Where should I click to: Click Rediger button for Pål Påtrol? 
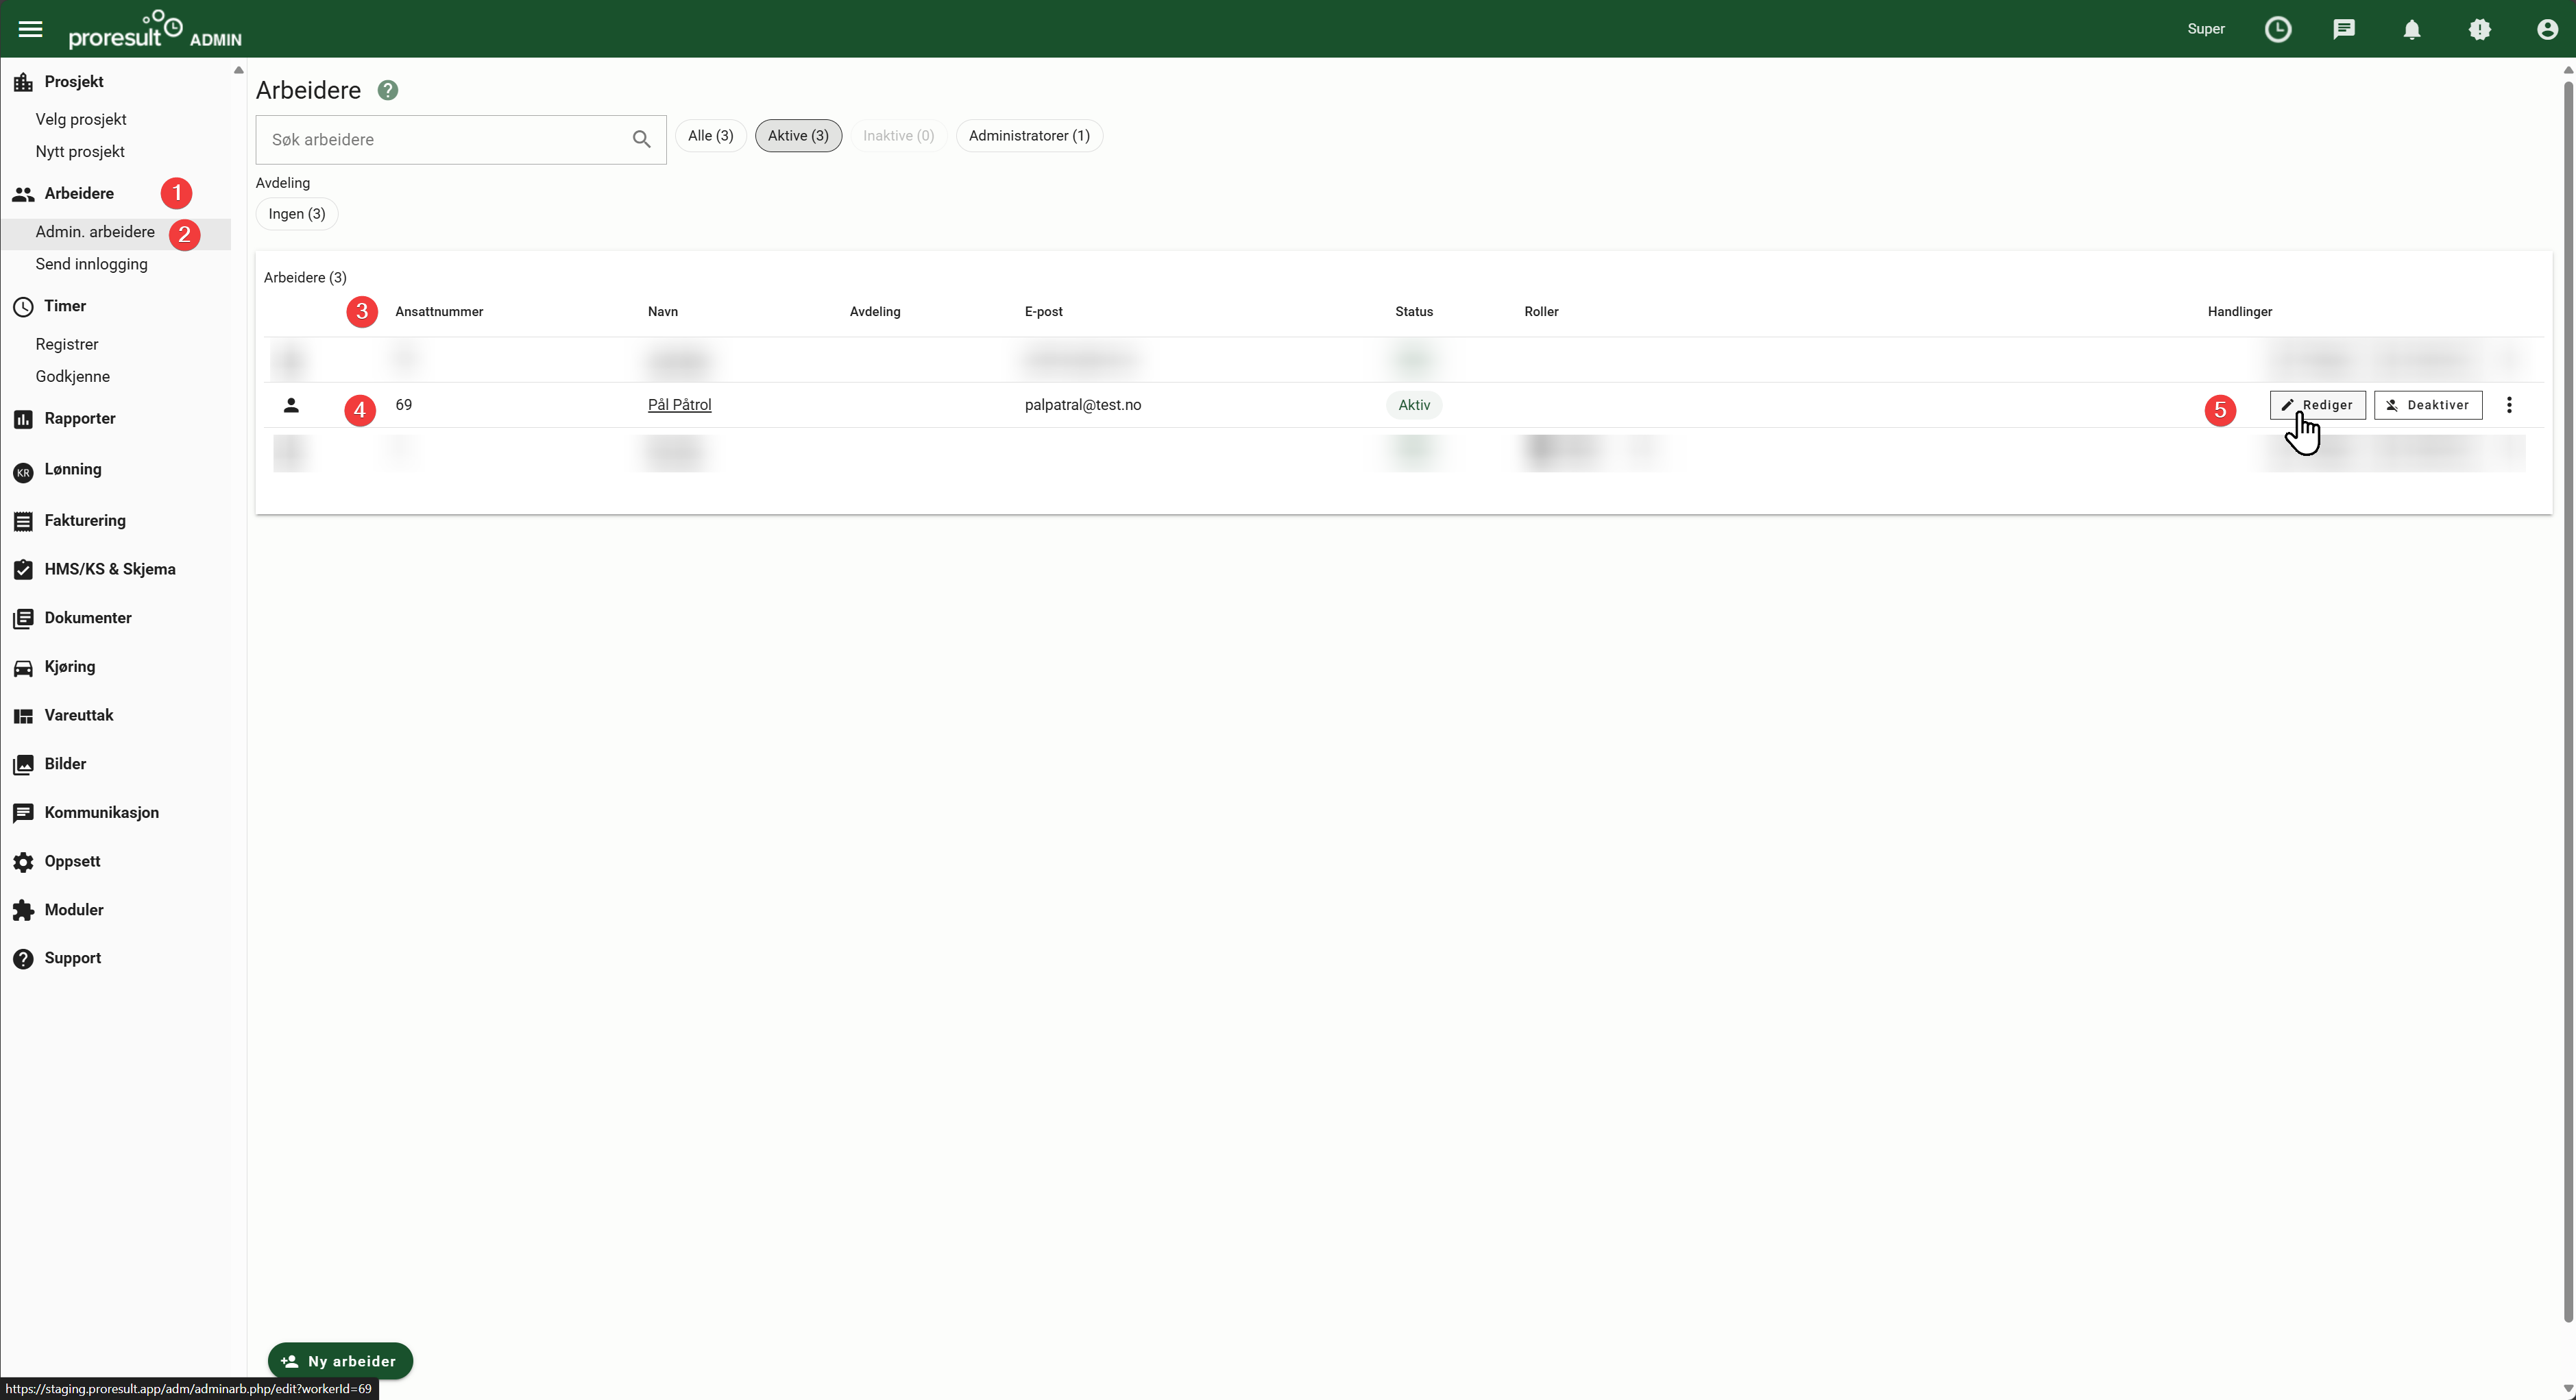2317,405
